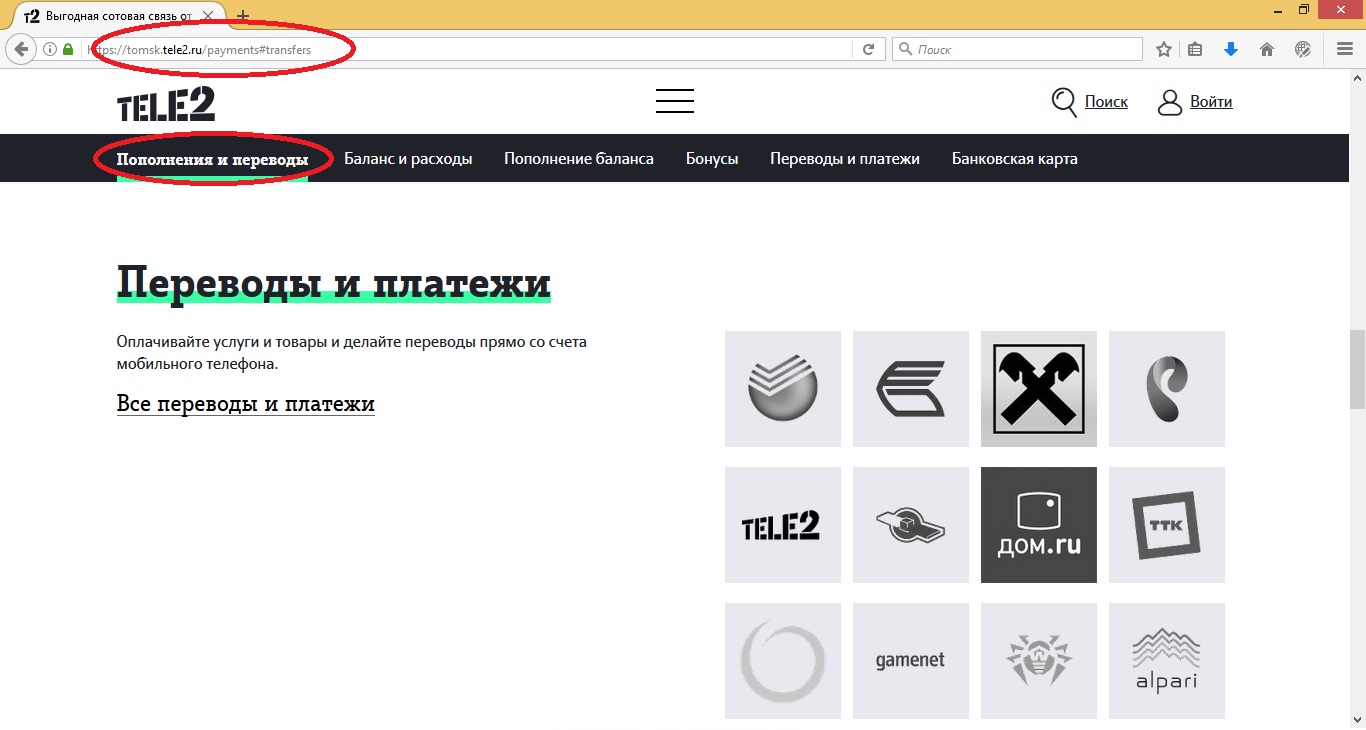Open the site hamburger menu
The image size is (1366, 730).
click(x=674, y=100)
